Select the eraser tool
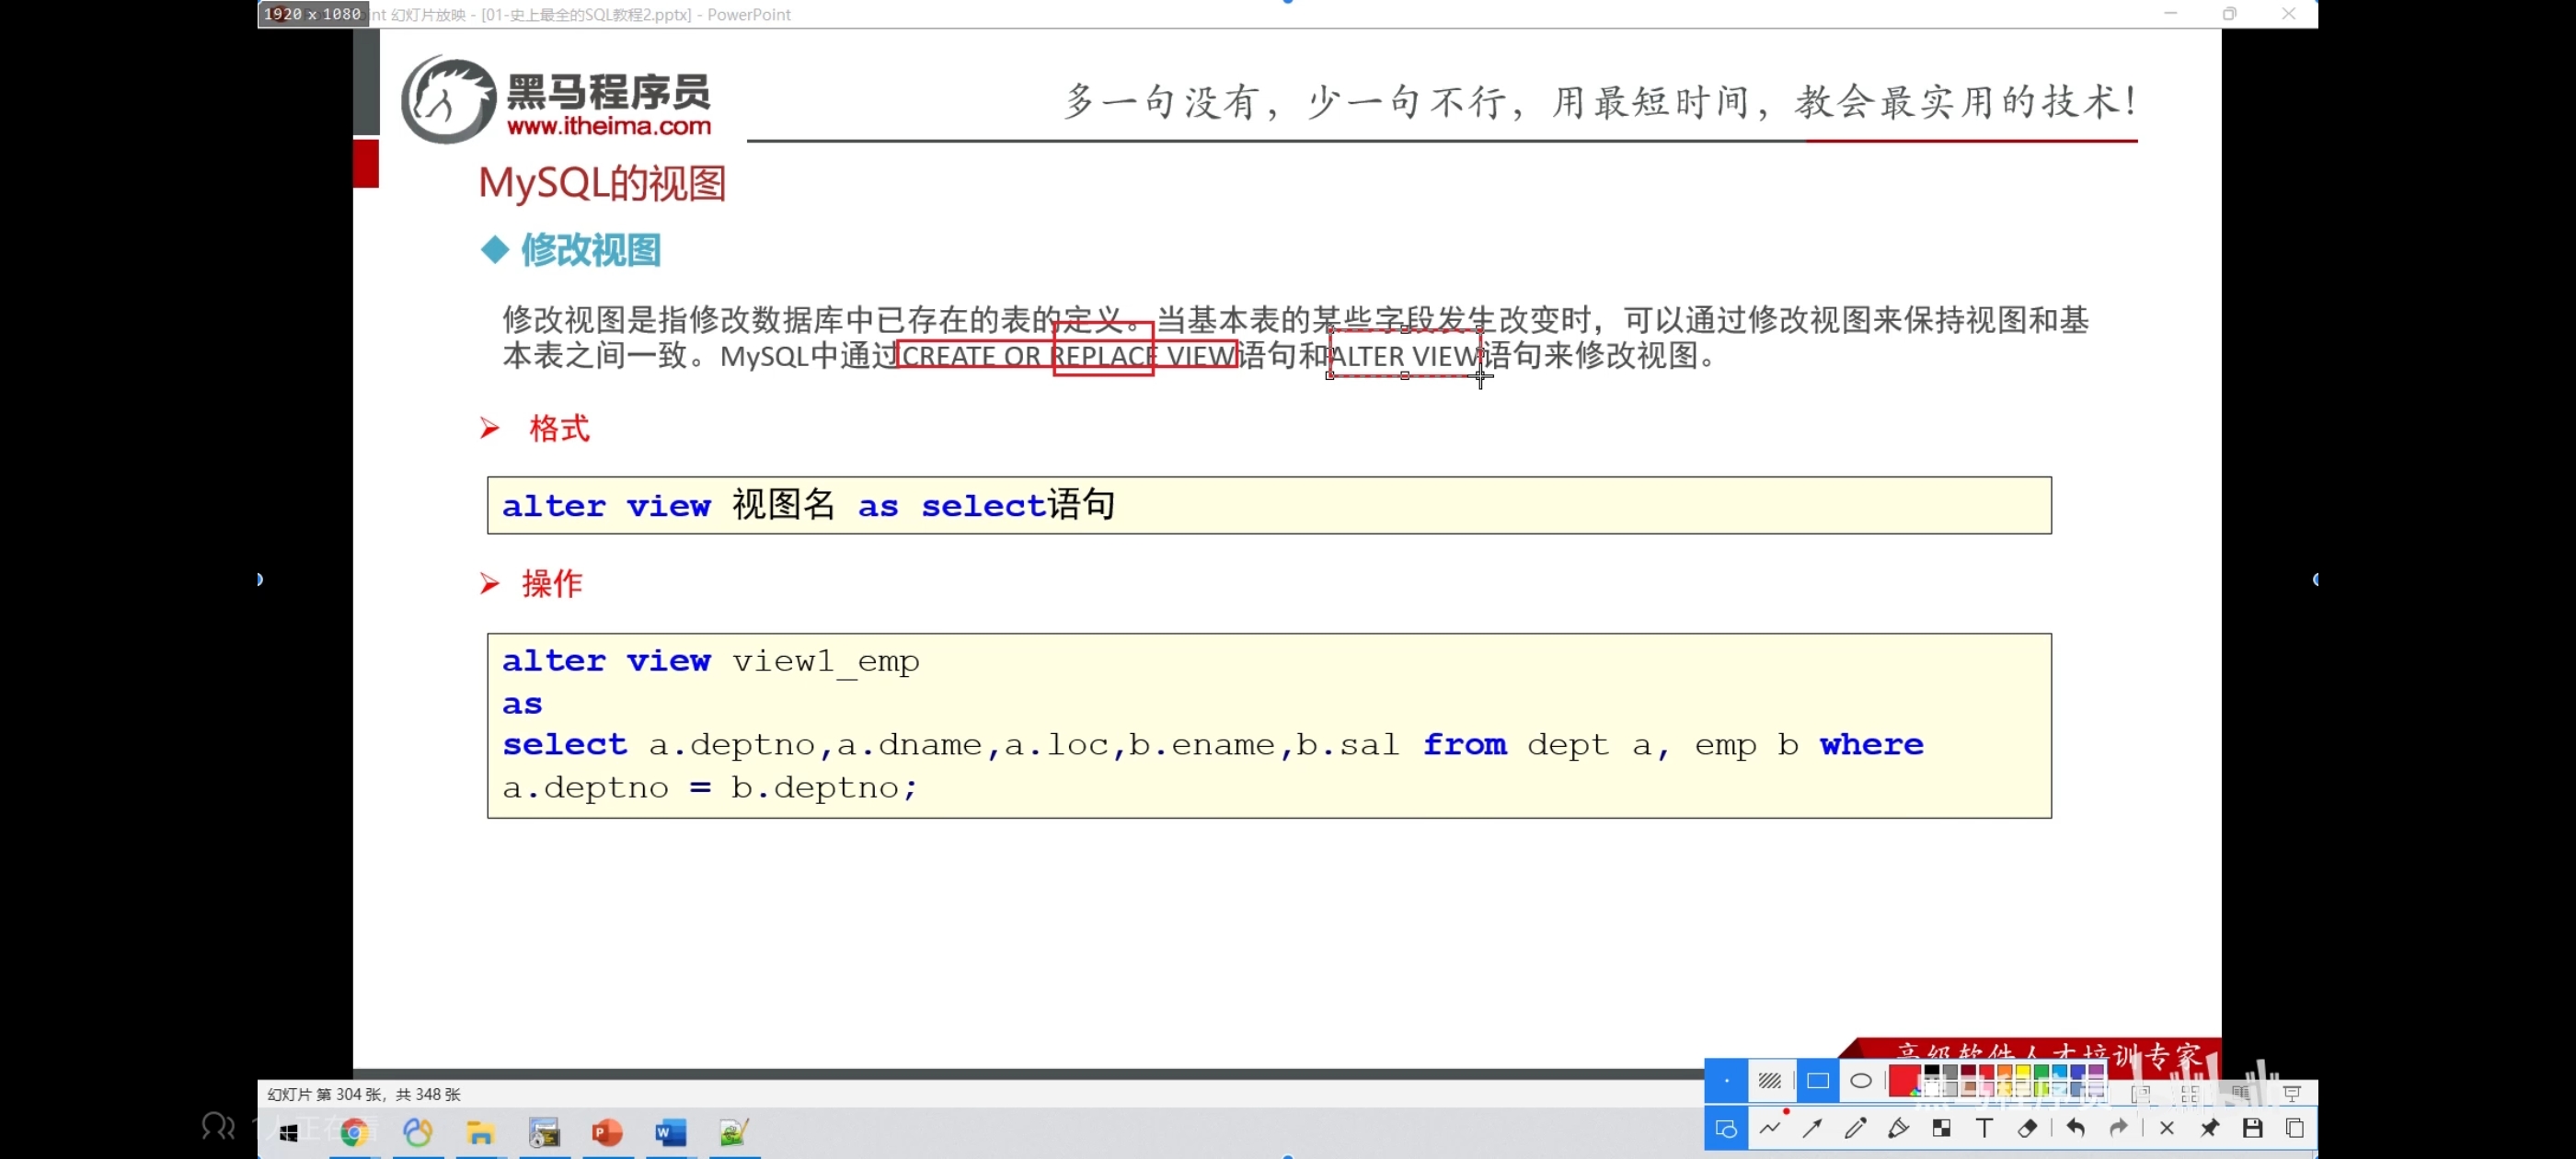The width and height of the screenshot is (2576, 1159). (2027, 1129)
